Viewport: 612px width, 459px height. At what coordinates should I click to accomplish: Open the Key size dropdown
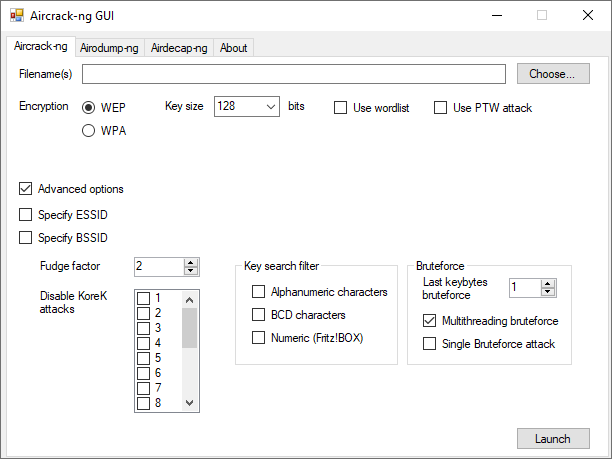247,106
